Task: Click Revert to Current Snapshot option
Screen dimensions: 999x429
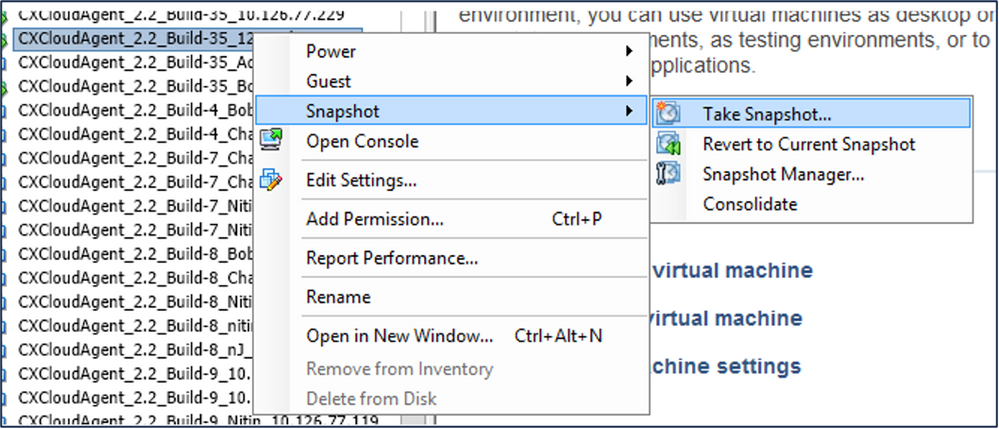Action: click(x=809, y=144)
